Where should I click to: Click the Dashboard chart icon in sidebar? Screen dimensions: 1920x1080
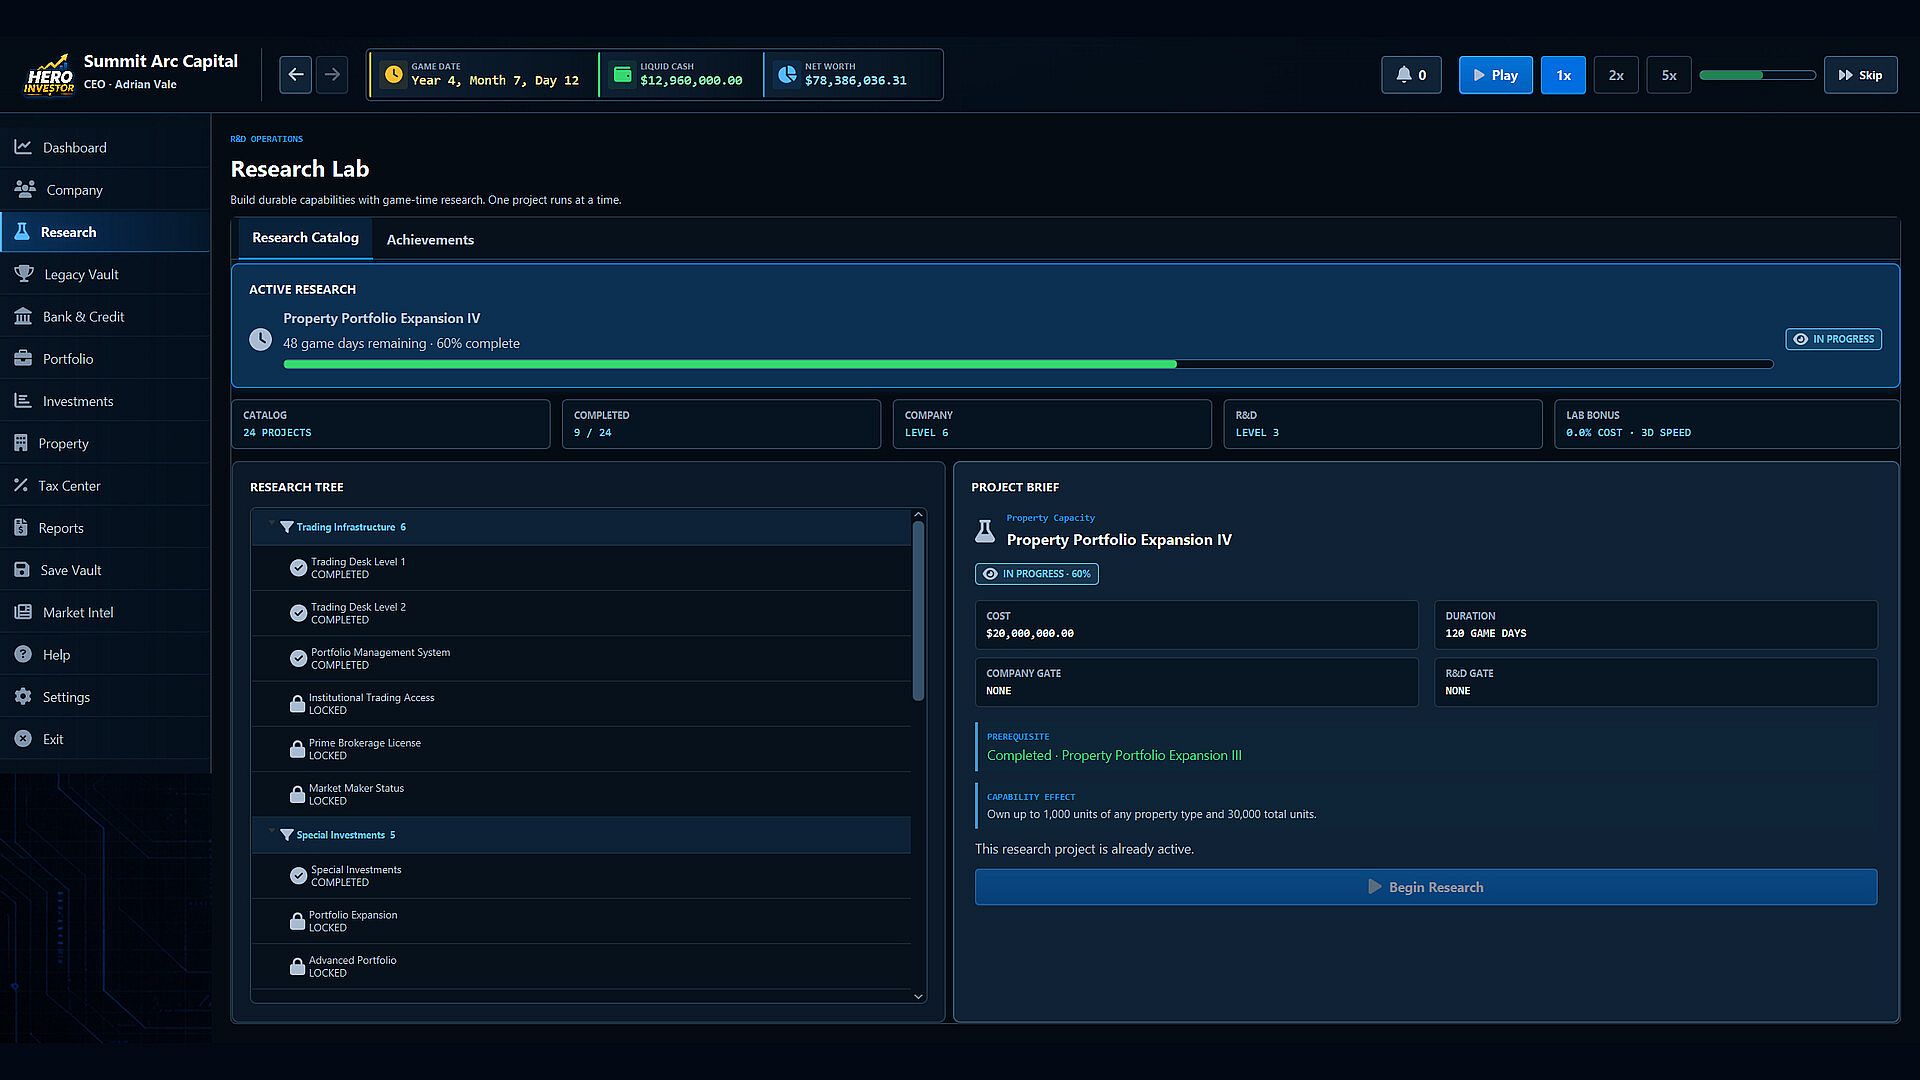pos(23,147)
